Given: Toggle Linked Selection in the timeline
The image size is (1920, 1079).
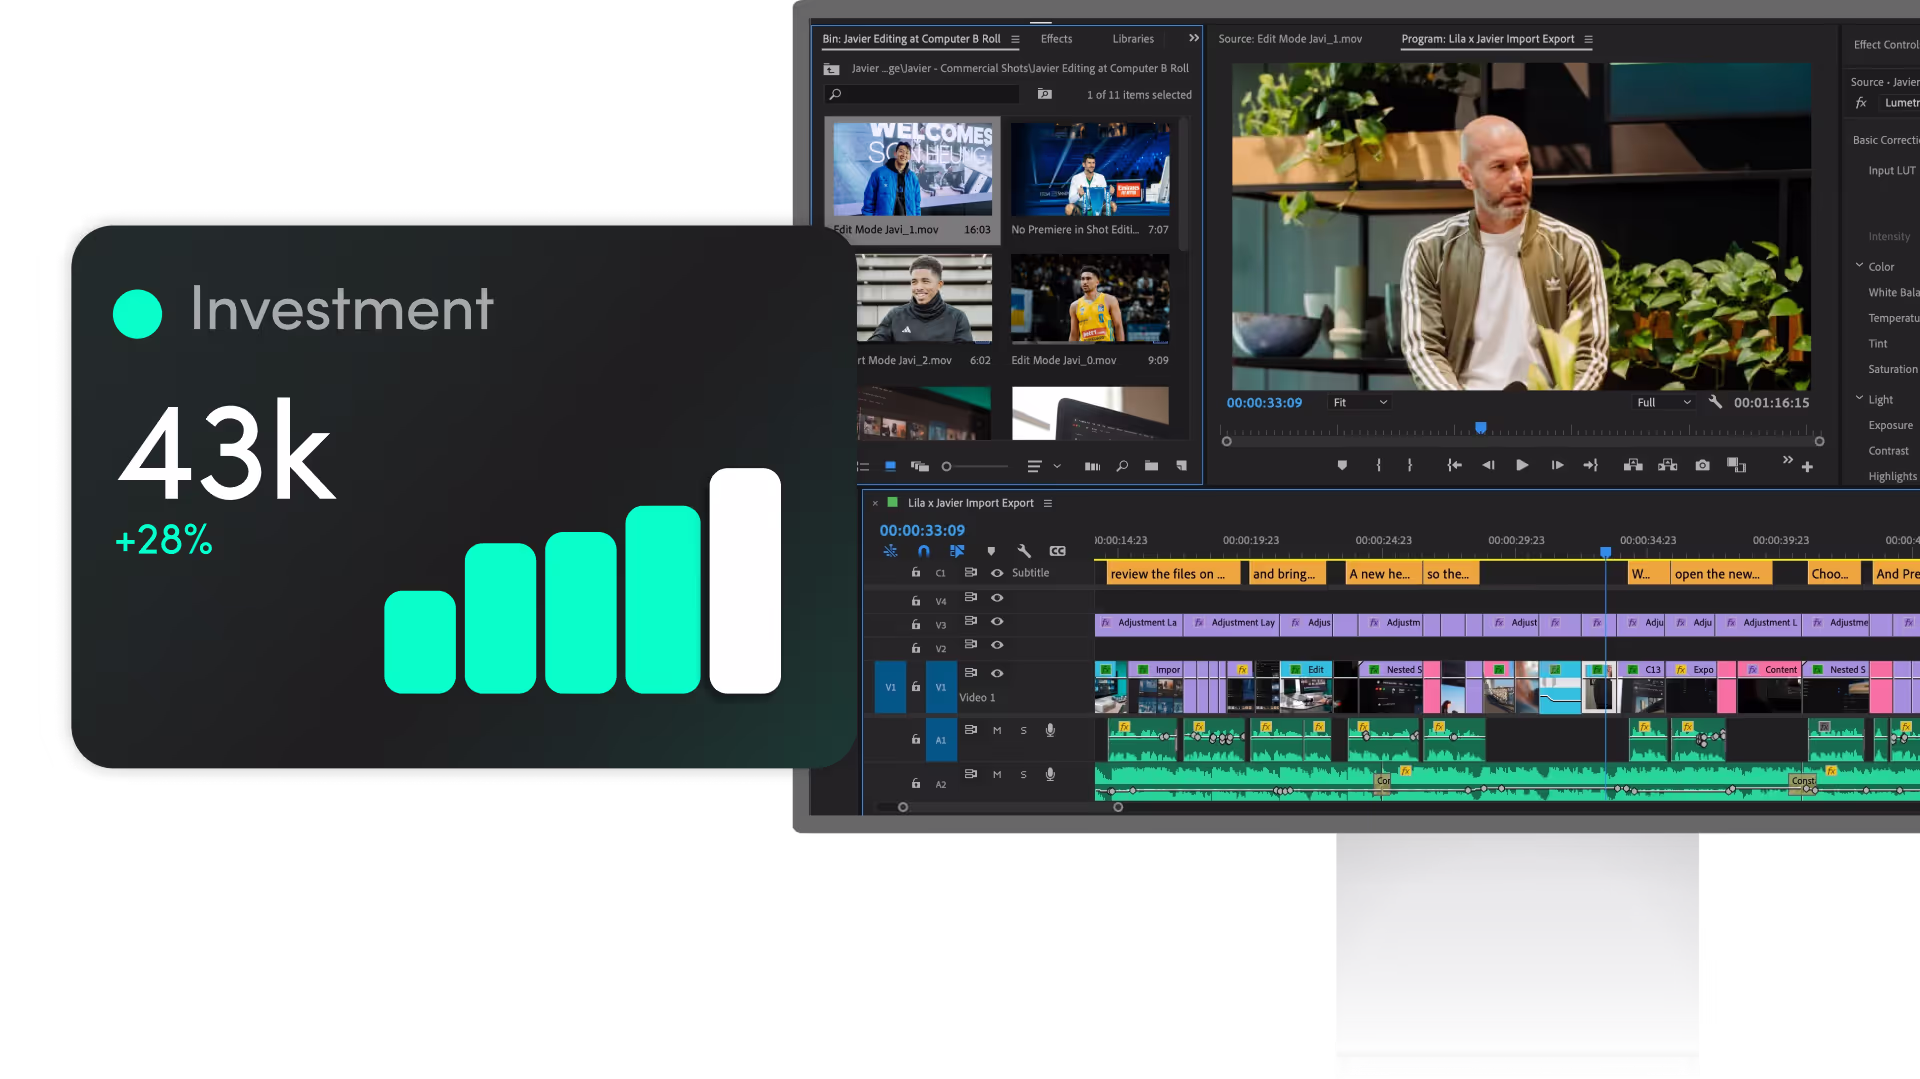Looking at the screenshot, I should tap(957, 551).
